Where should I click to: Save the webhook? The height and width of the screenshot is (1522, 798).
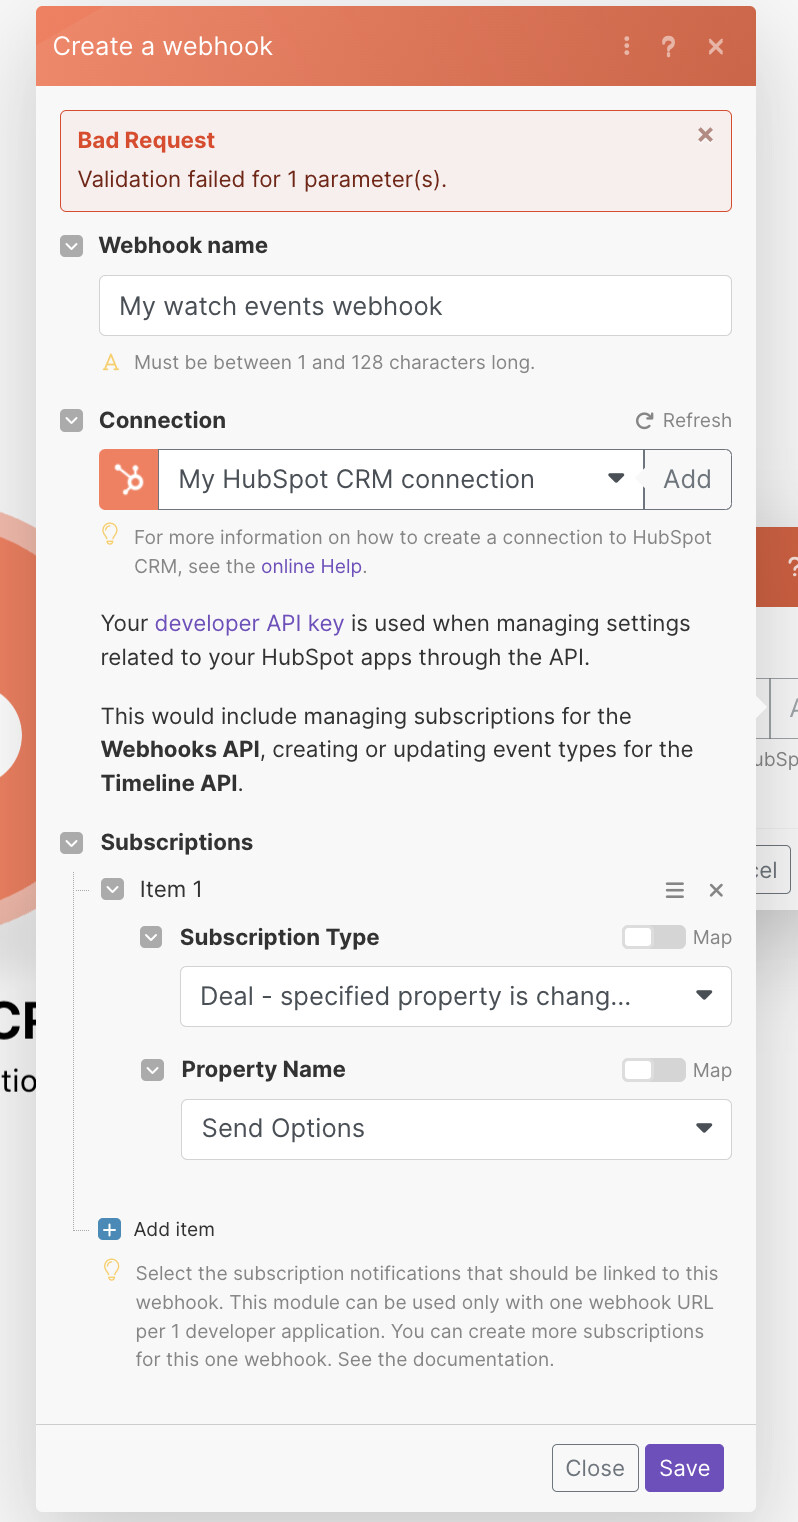point(684,1468)
